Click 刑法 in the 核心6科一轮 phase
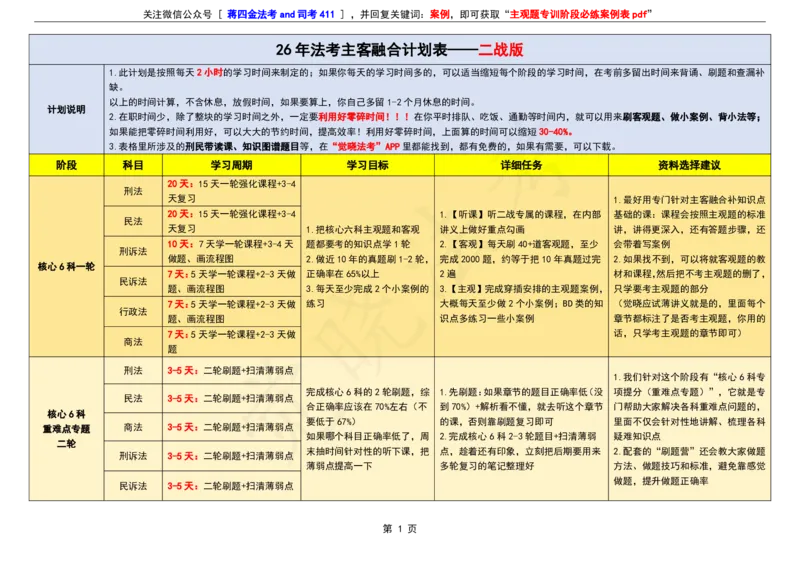The width and height of the screenshot is (800, 566). [x=133, y=191]
